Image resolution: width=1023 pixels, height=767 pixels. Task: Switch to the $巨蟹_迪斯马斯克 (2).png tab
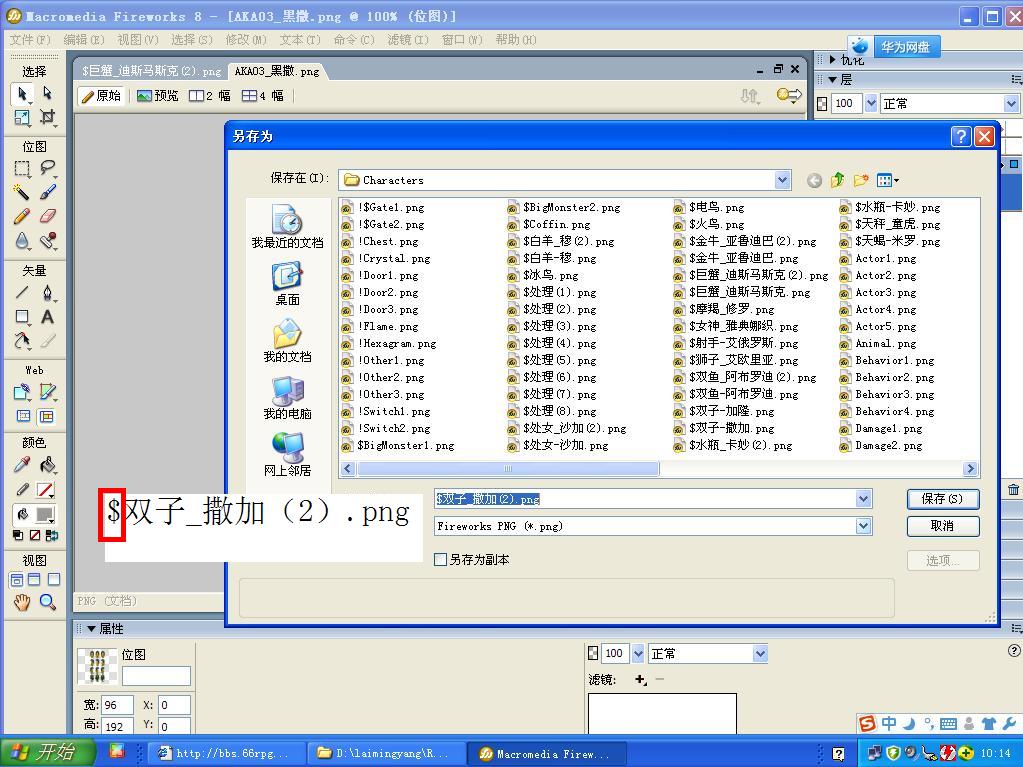pyautogui.click(x=151, y=71)
